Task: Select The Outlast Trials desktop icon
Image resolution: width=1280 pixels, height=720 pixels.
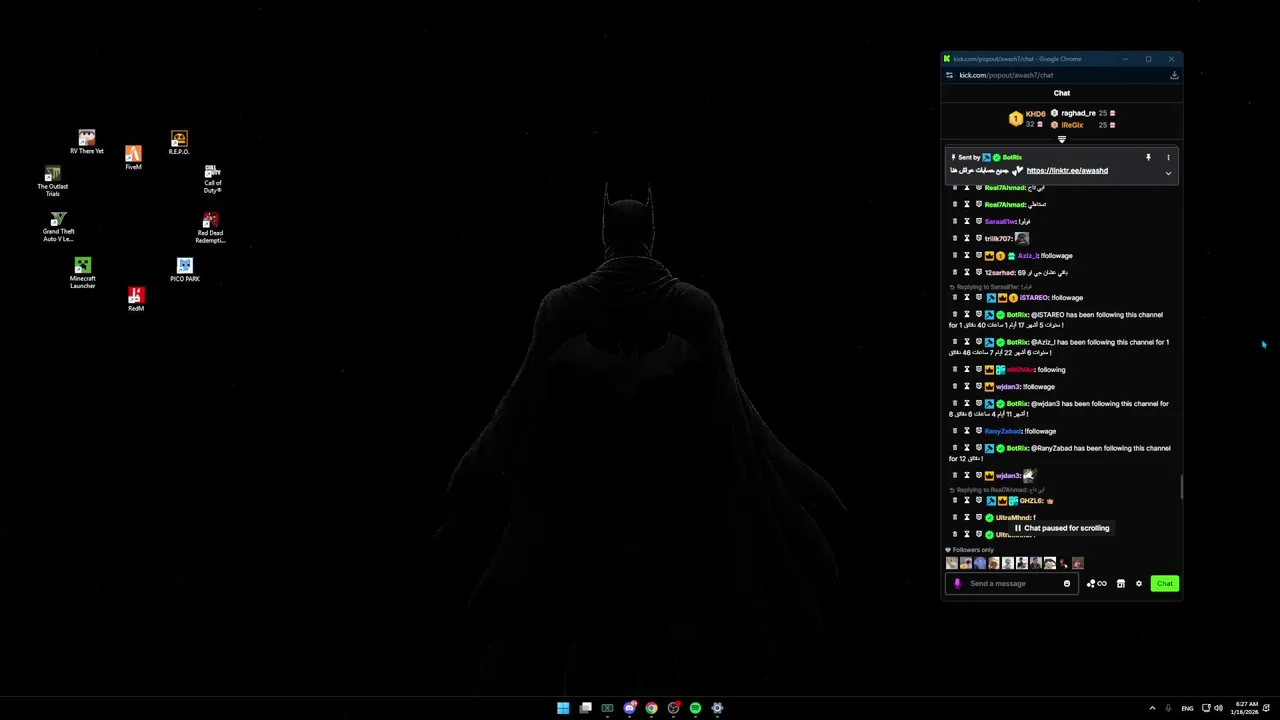Action: tap(53, 181)
